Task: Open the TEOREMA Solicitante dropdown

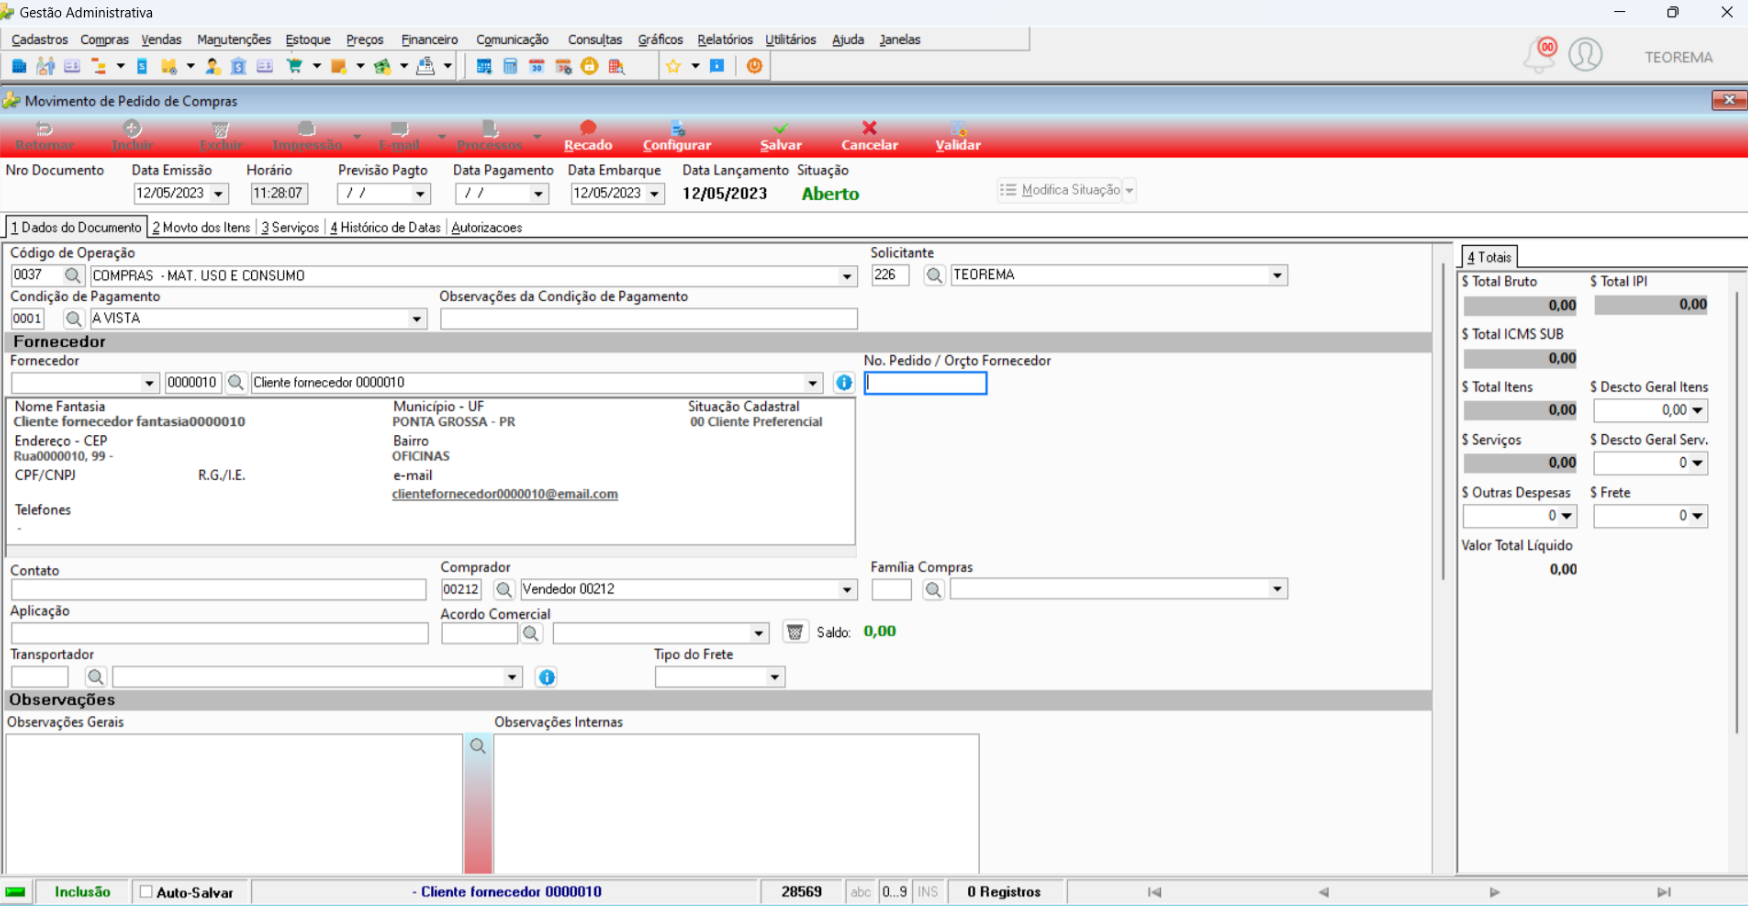Action: pyautogui.click(x=1277, y=275)
